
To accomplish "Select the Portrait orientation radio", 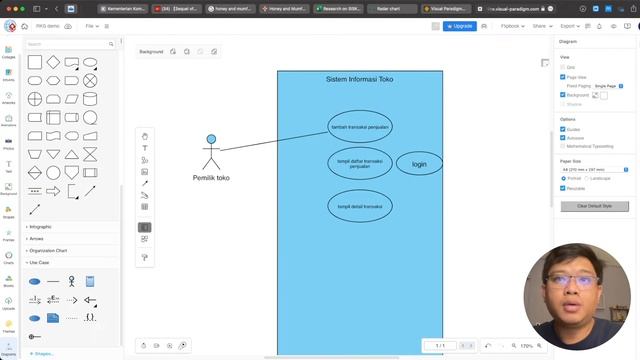I will click(563, 178).
